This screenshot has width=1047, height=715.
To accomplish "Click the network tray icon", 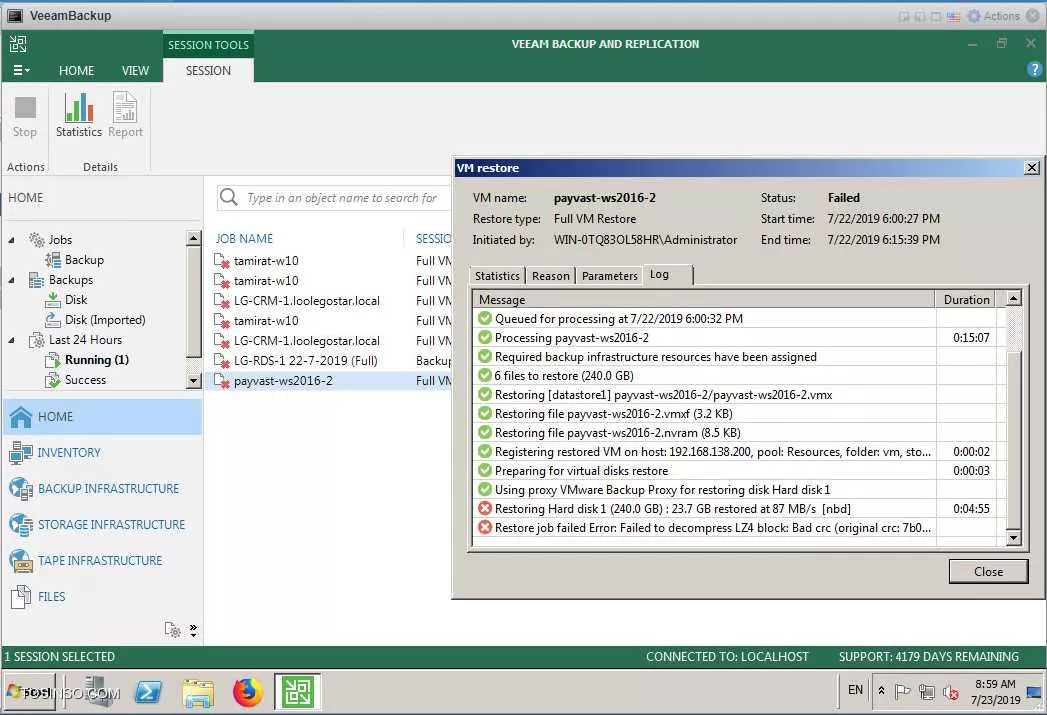I will [927, 692].
